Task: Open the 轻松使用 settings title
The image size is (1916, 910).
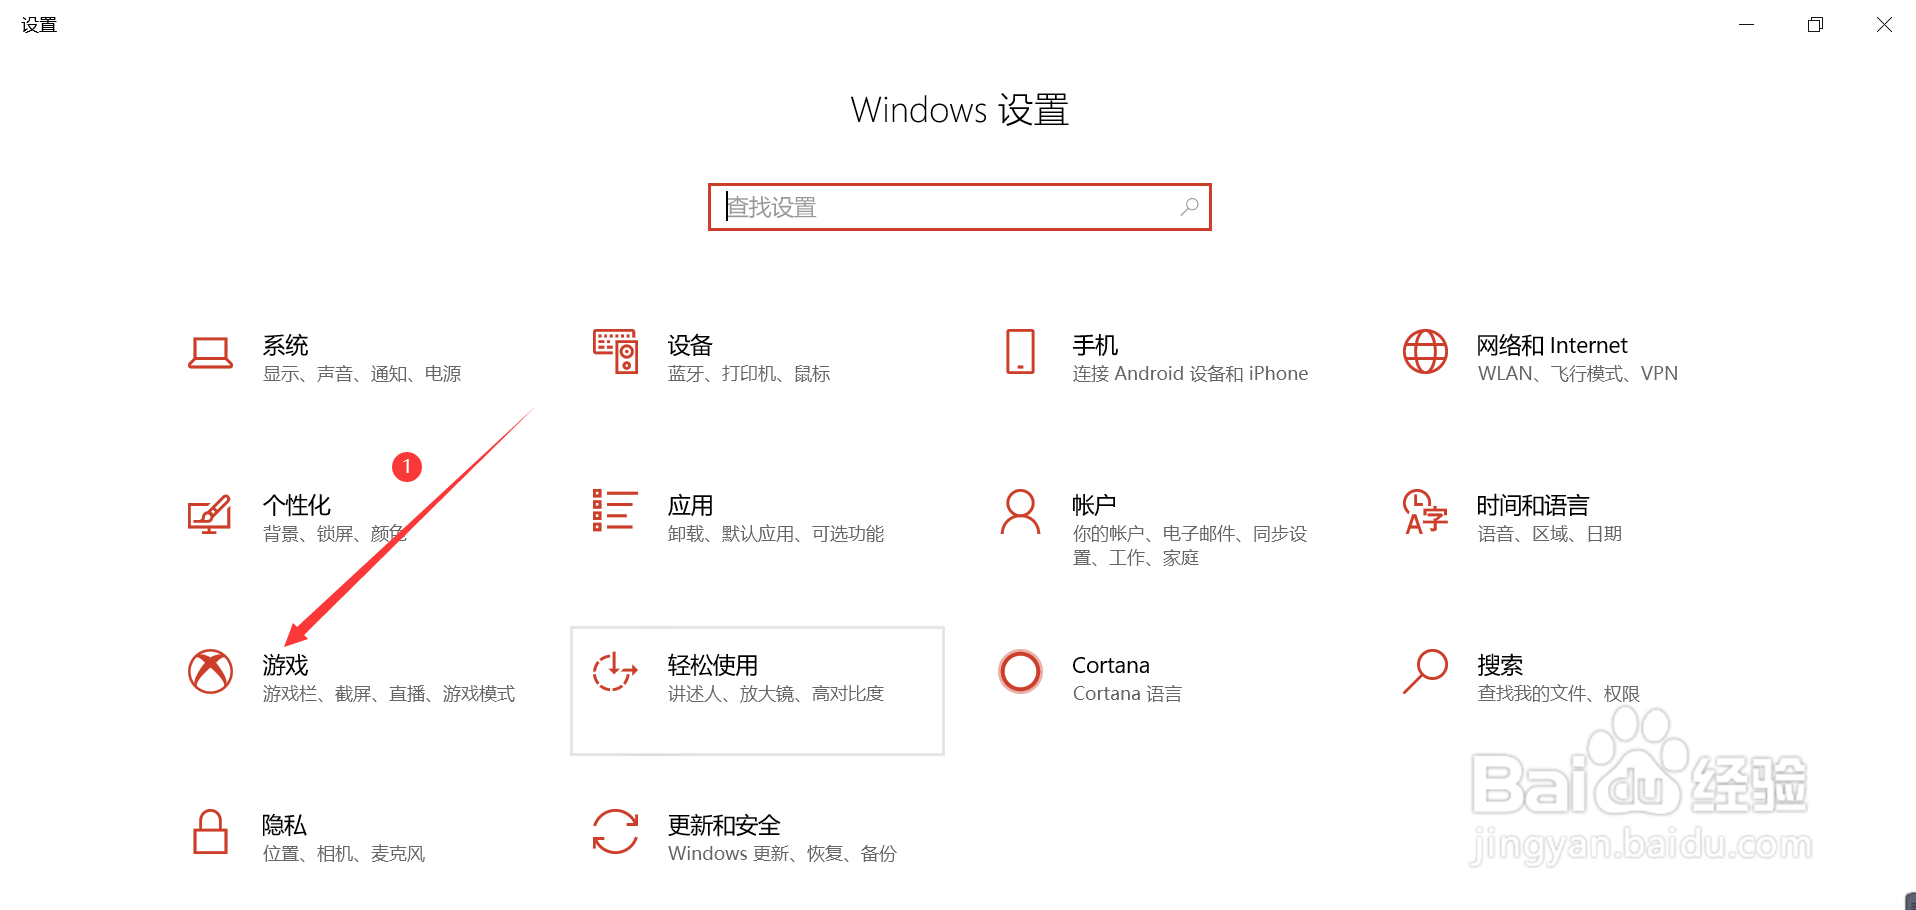Action: click(x=712, y=666)
